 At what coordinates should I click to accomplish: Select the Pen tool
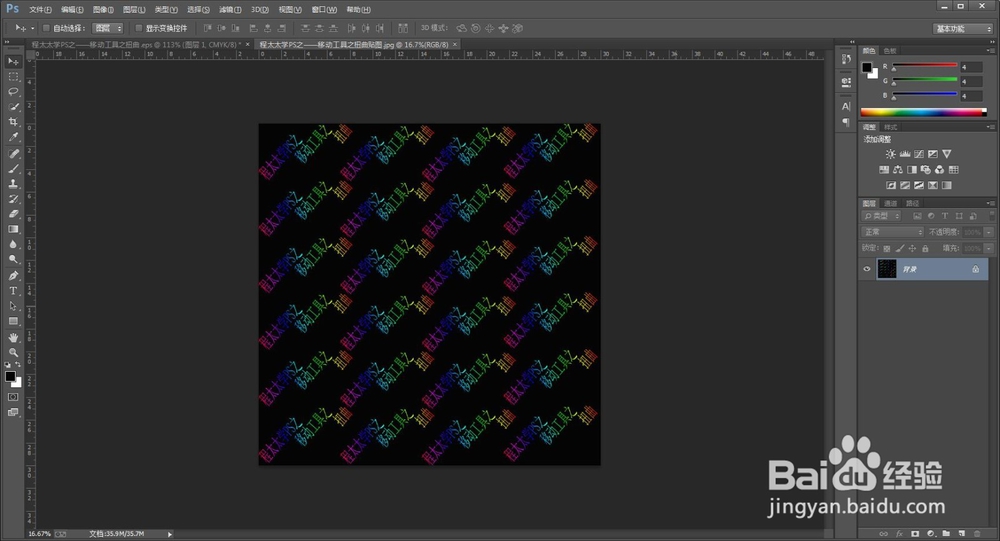pos(13,276)
